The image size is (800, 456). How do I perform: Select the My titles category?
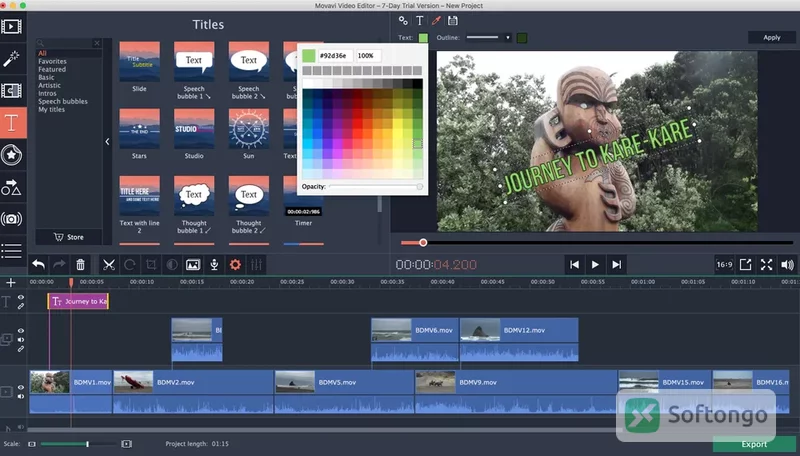point(52,109)
